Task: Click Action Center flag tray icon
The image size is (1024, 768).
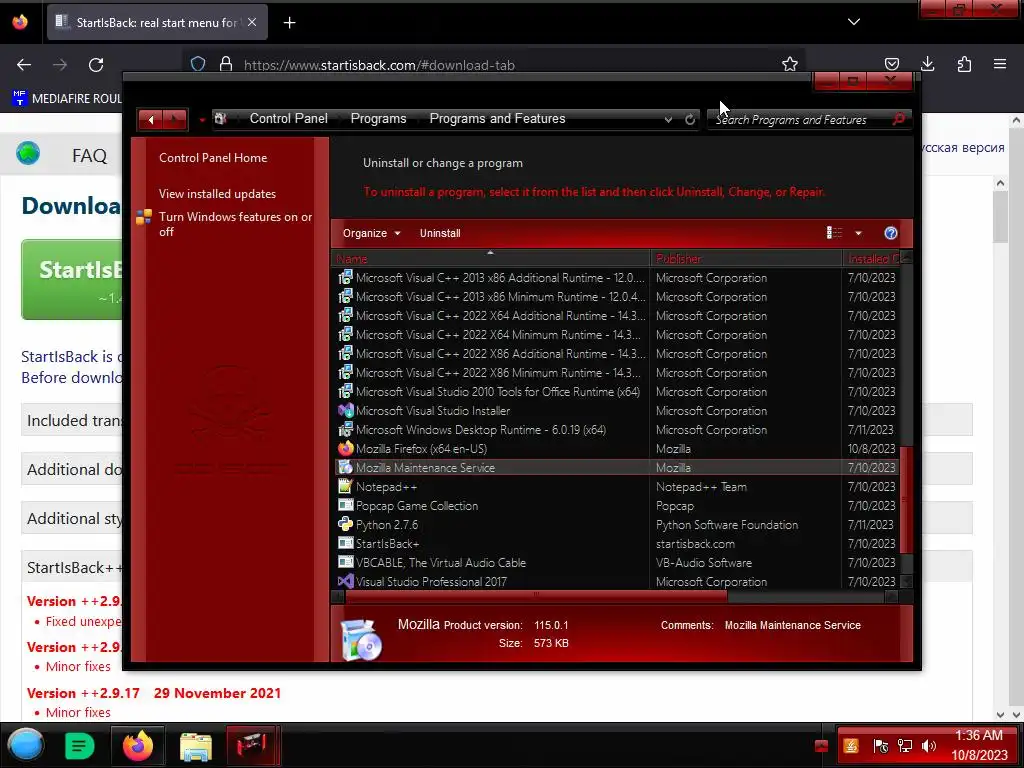Action: [x=880, y=745]
